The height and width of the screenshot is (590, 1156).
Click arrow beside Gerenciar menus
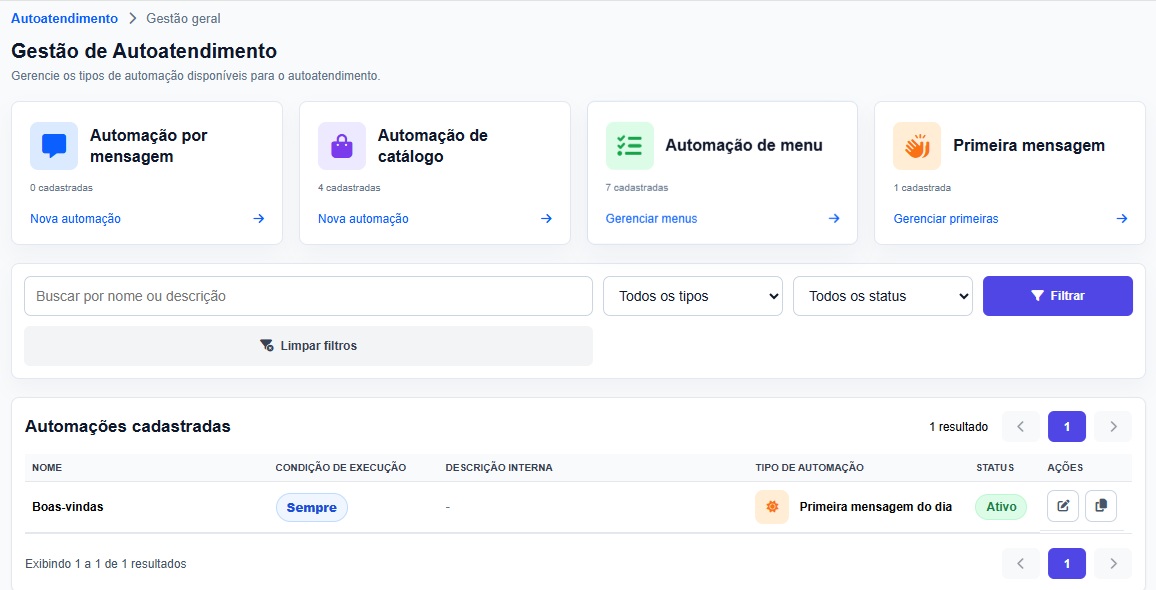(834, 219)
